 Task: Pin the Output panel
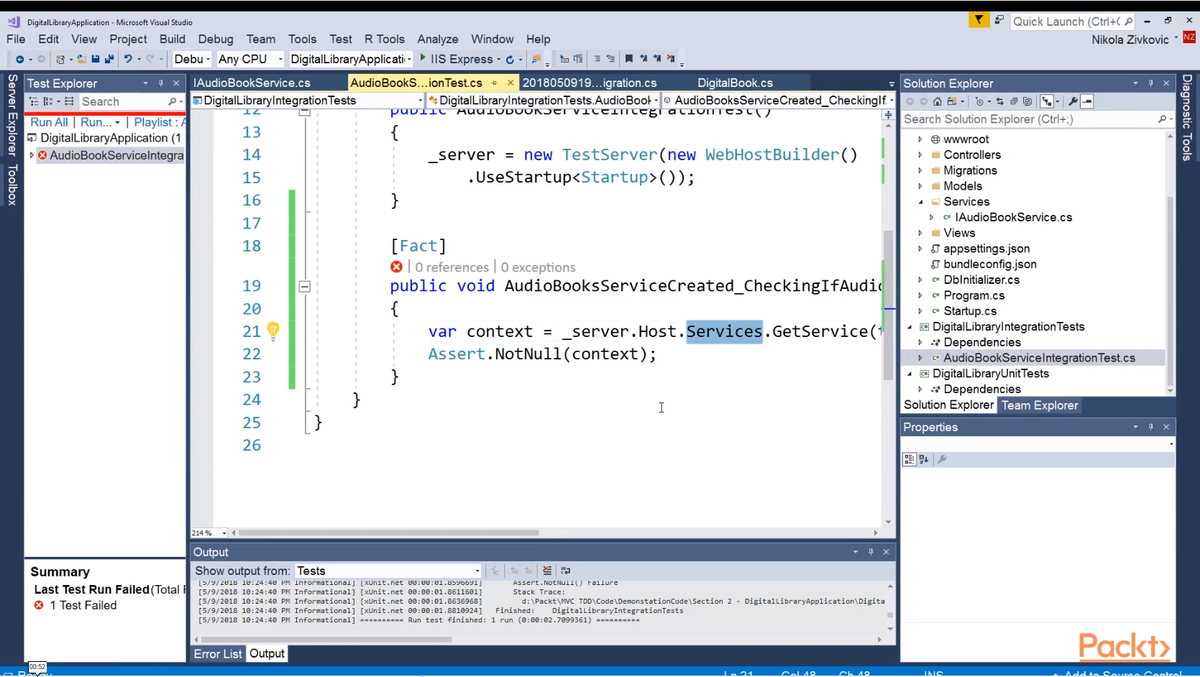pyautogui.click(x=870, y=552)
